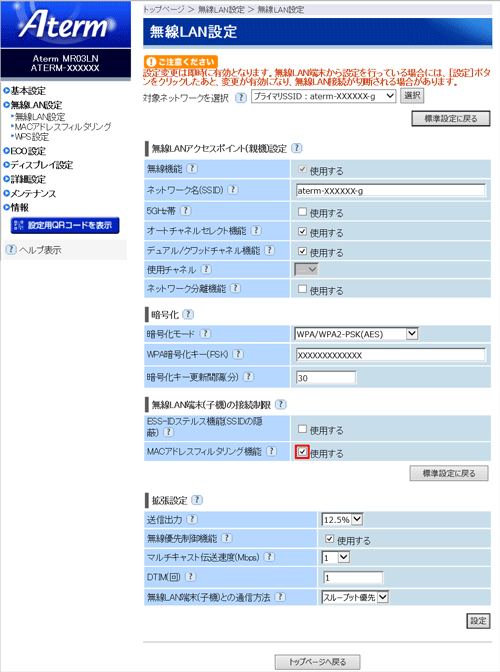Click help icon beside WPA暗号化キー(PSK)
This screenshot has height=672, width=500.
(x=238, y=354)
